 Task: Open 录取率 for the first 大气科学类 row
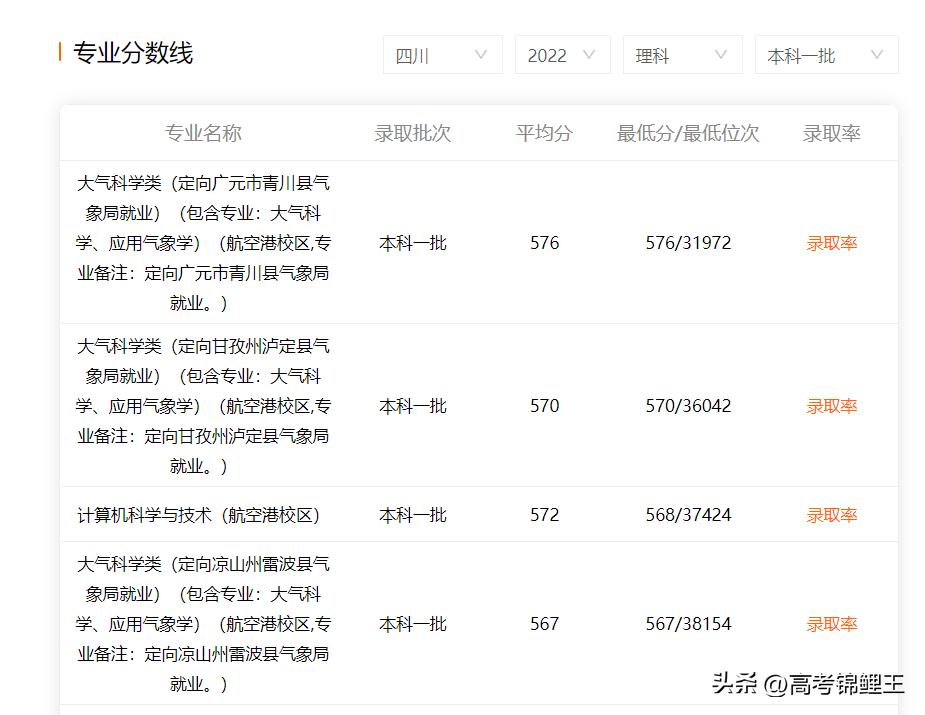tap(830, 242)
